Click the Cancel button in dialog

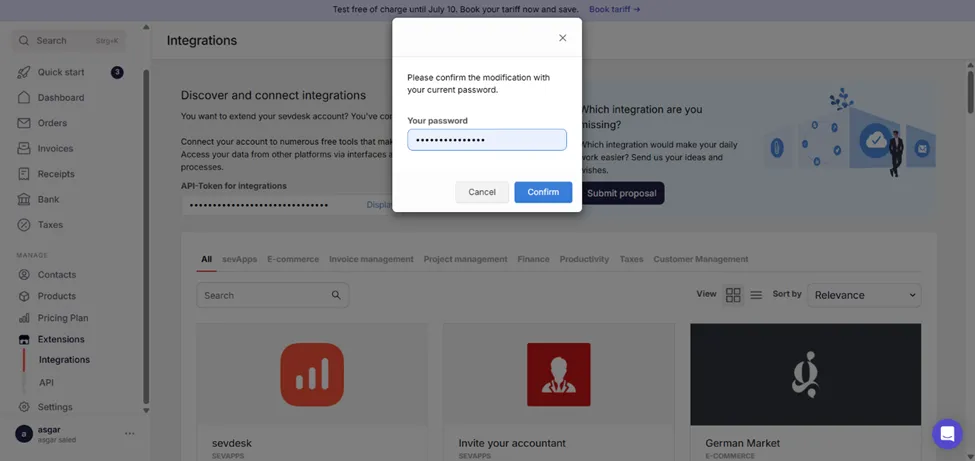482,192
